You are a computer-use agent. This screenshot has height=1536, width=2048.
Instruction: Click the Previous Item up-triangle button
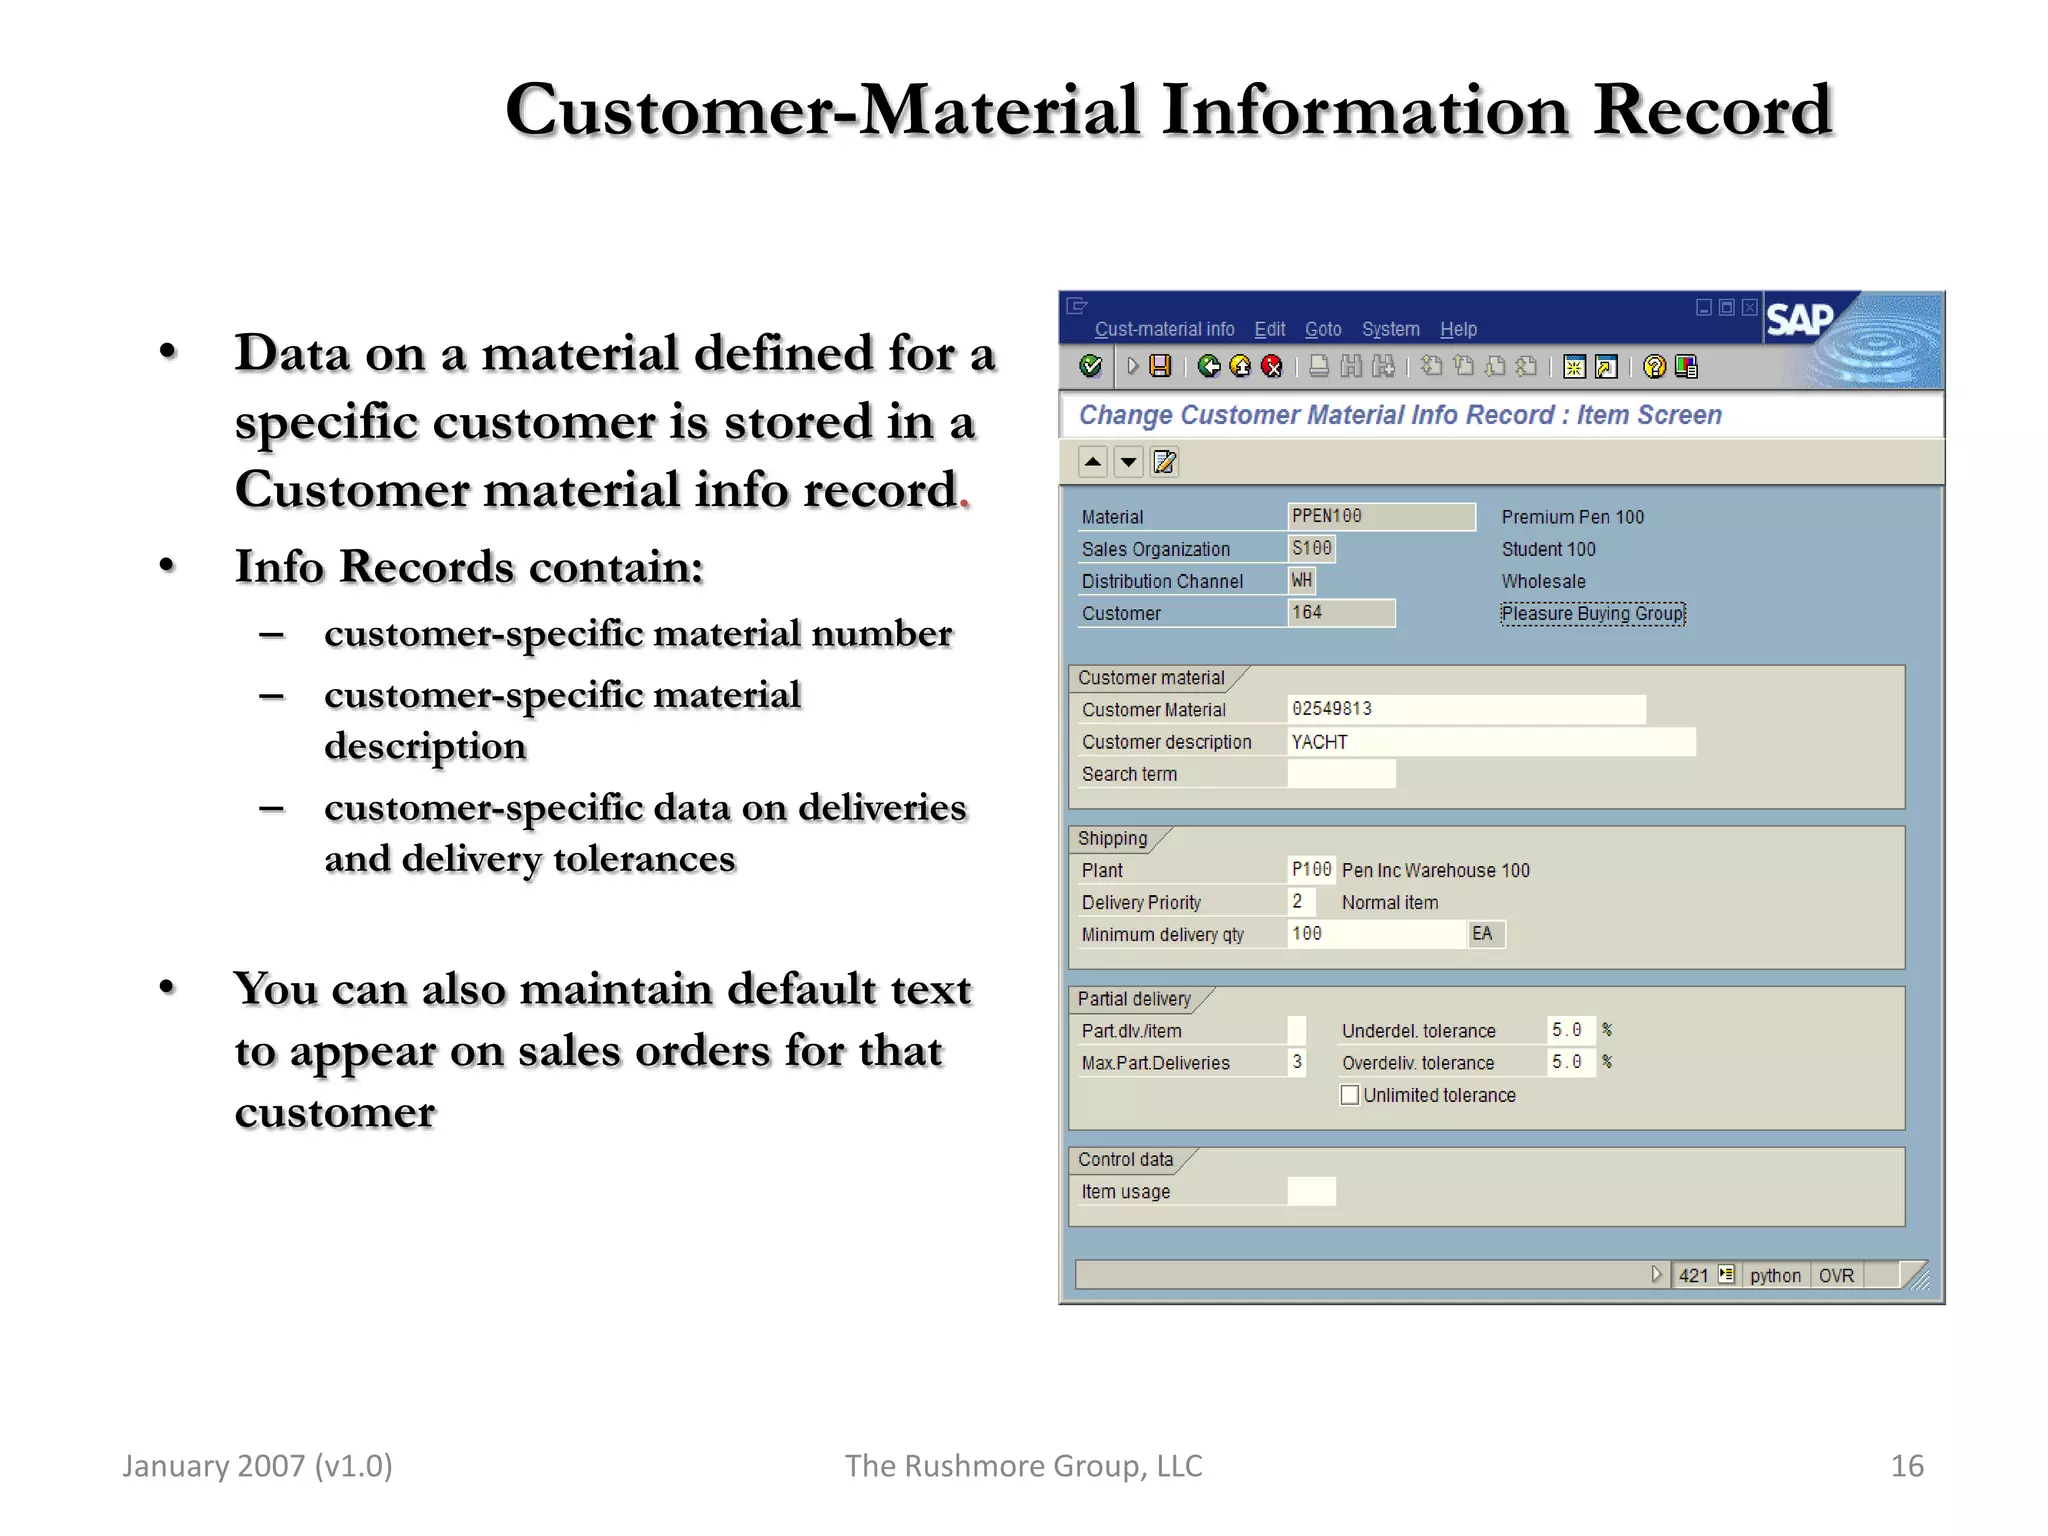coord(1093,462)
